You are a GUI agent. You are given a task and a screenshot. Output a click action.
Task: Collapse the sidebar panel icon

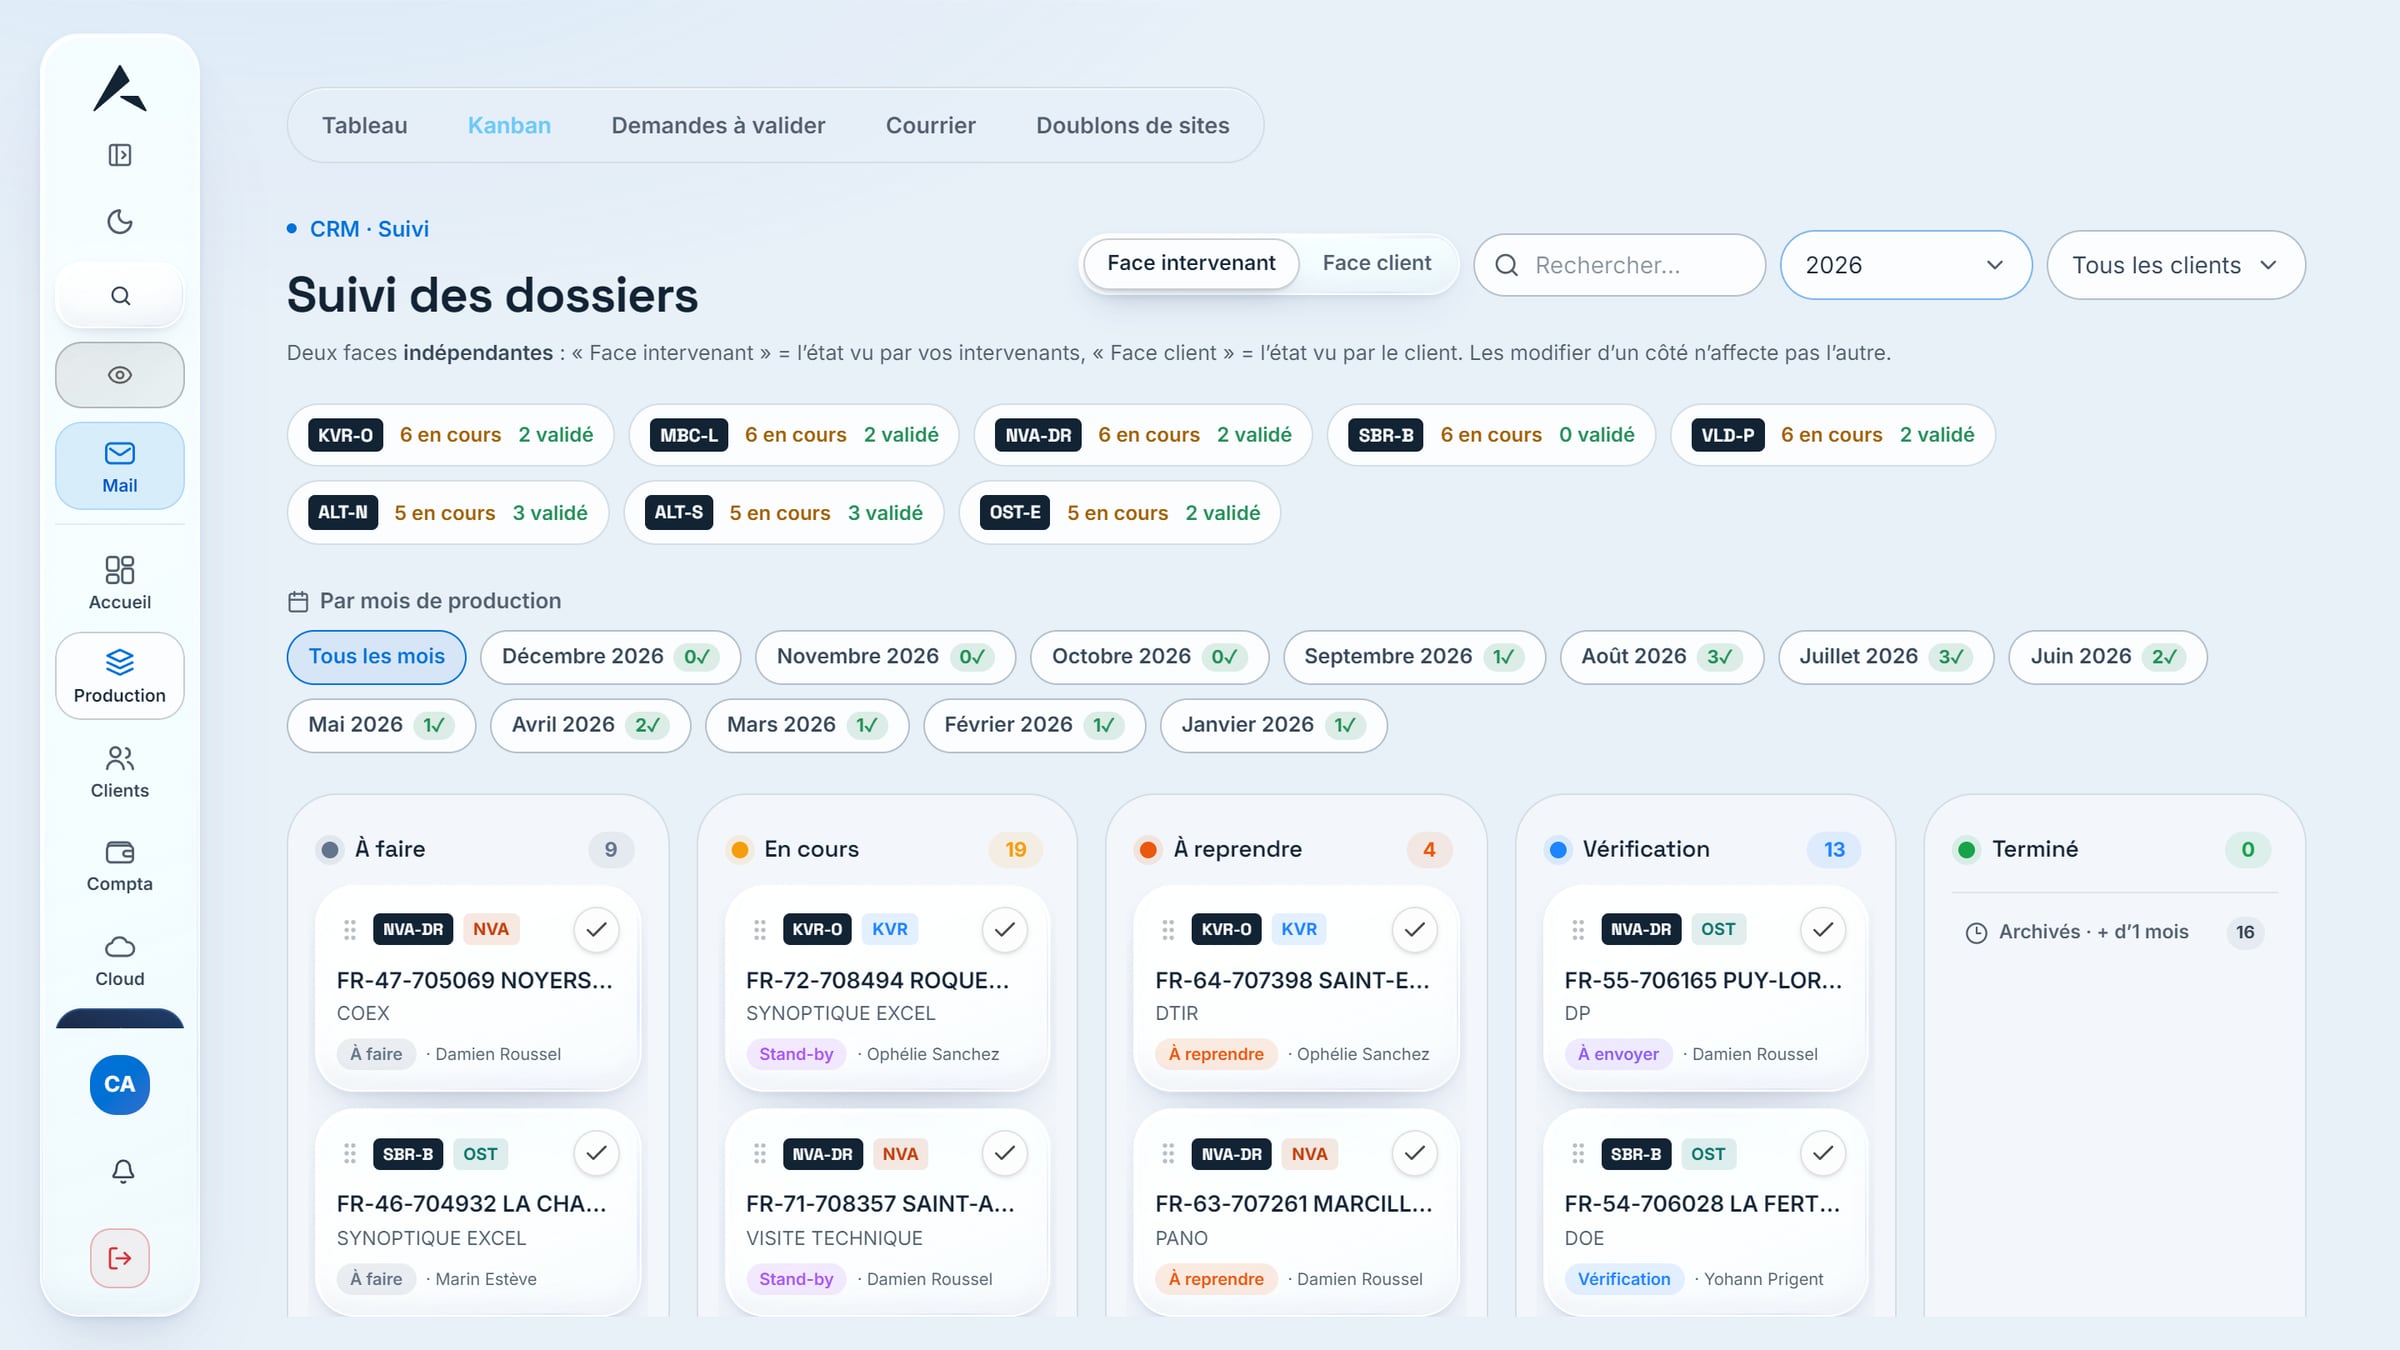click(120, 155)
